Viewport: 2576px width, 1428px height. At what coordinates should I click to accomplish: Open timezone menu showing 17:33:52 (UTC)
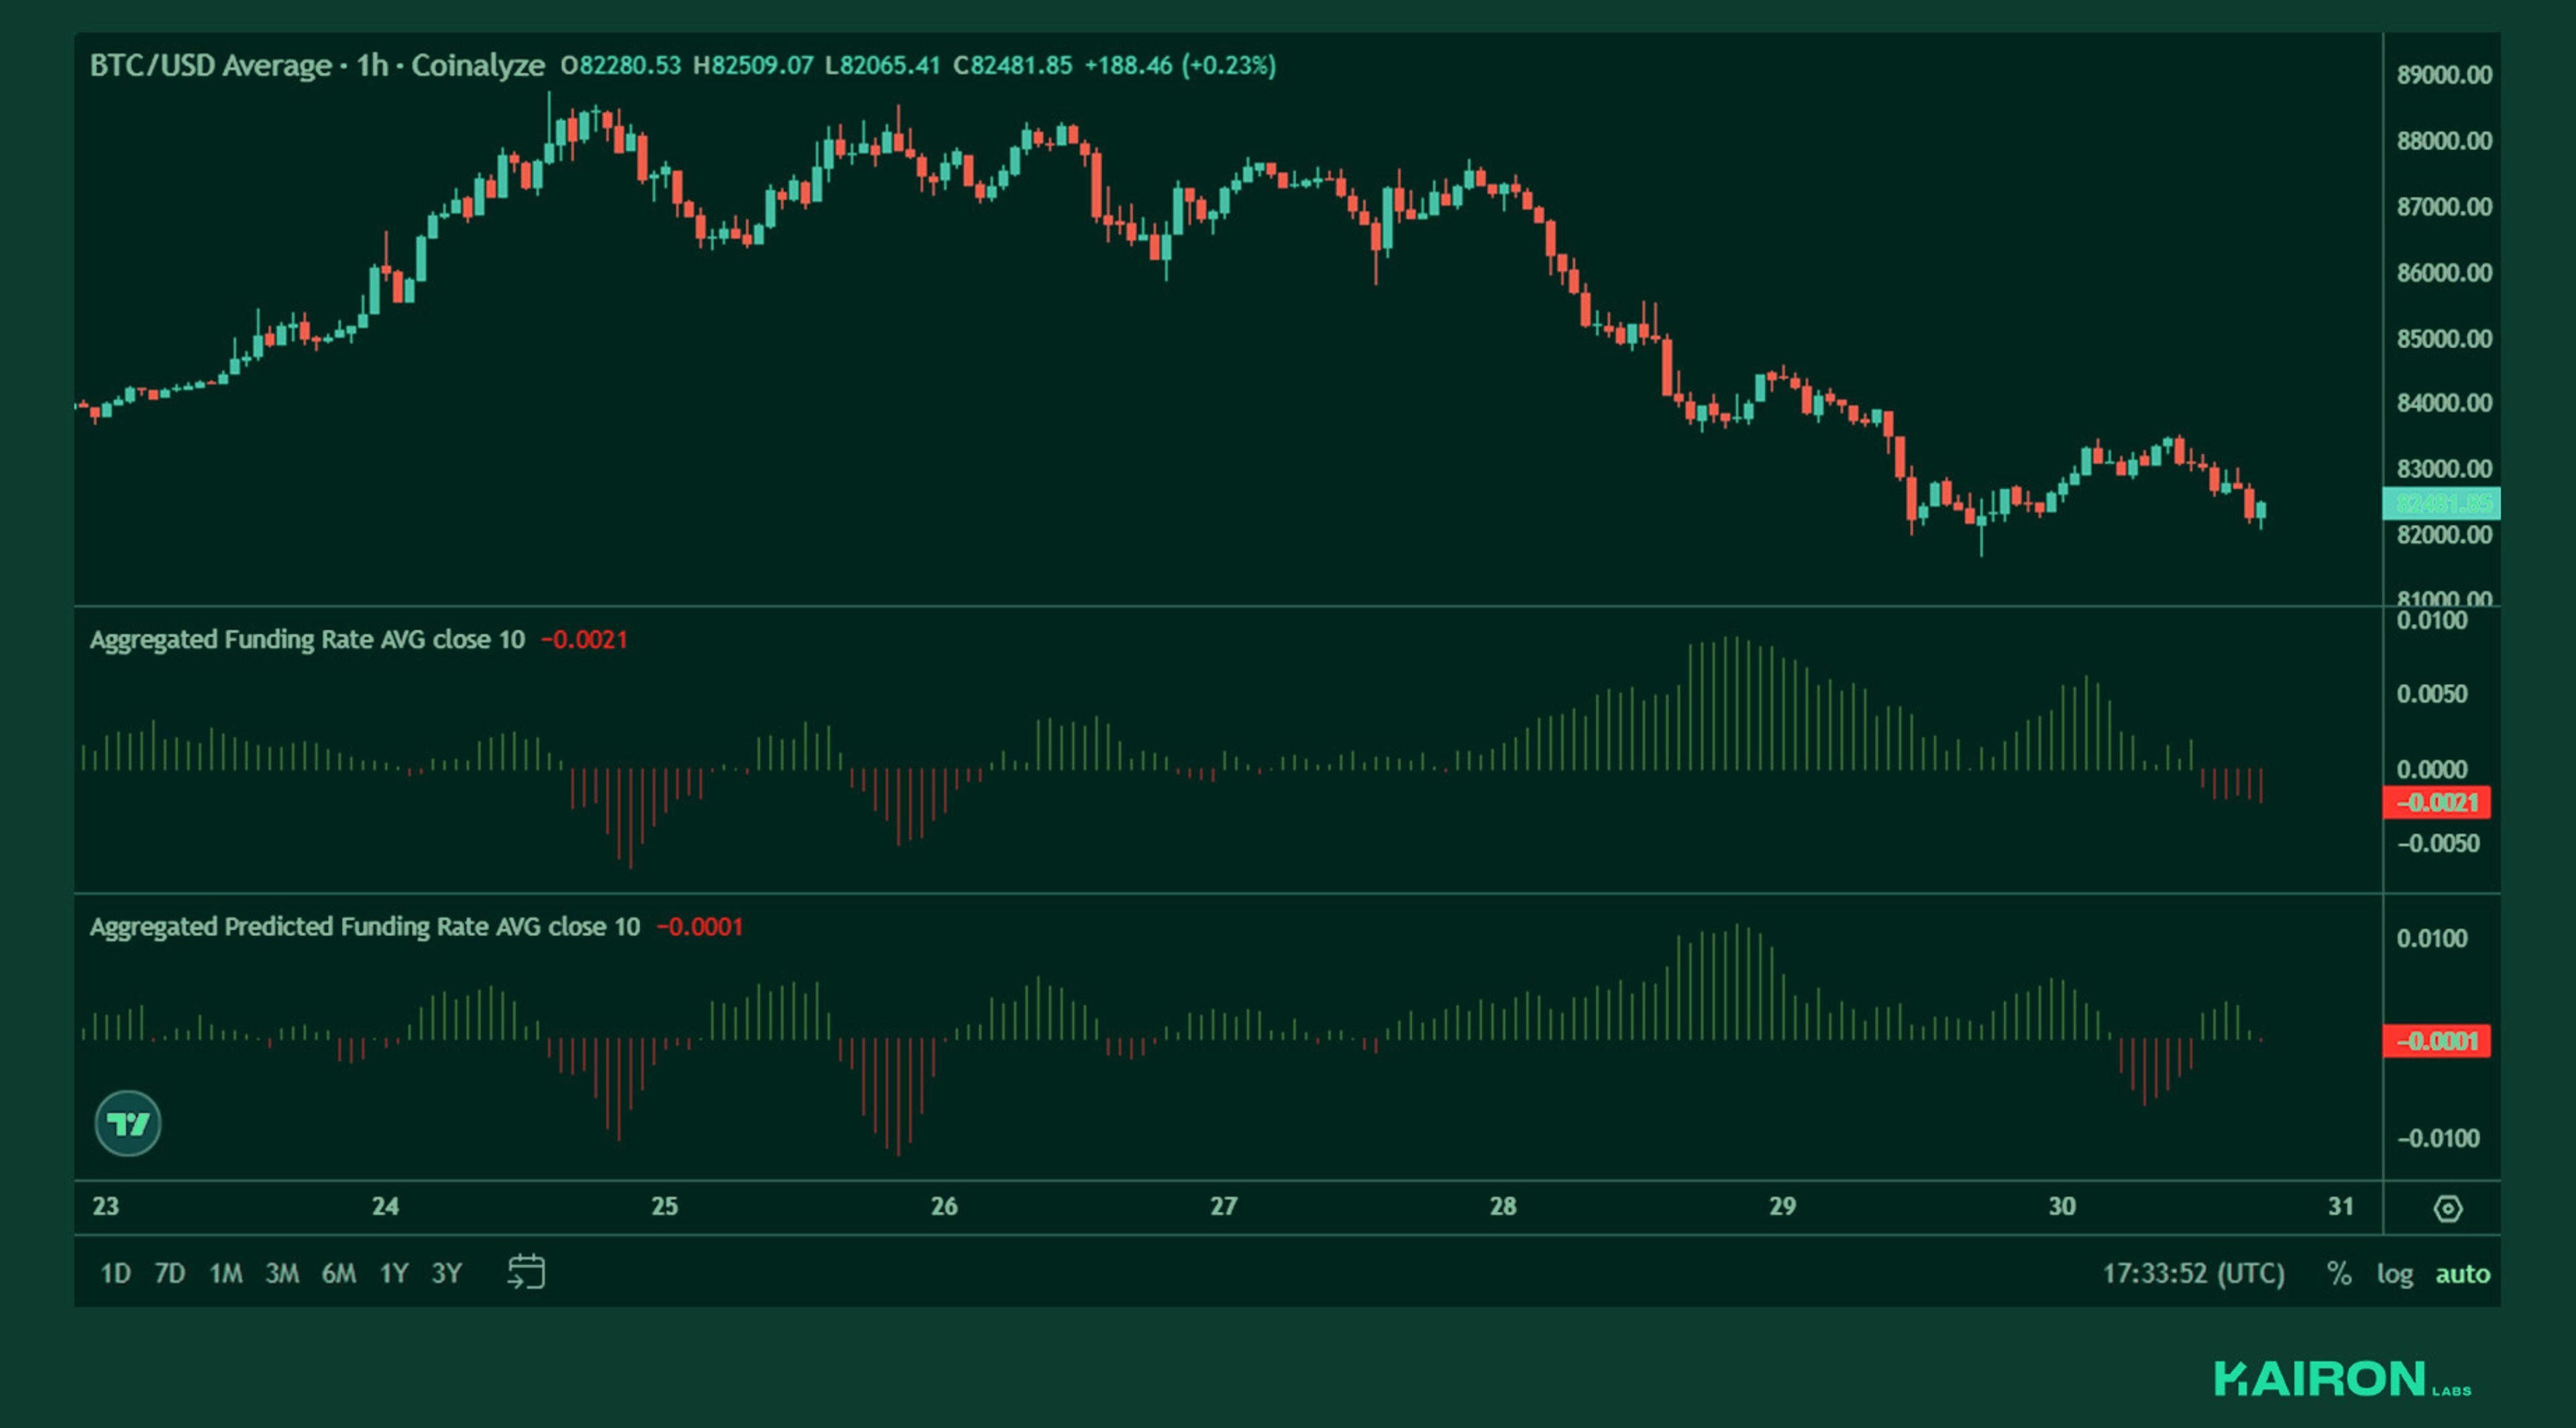click(2193, 1273)
